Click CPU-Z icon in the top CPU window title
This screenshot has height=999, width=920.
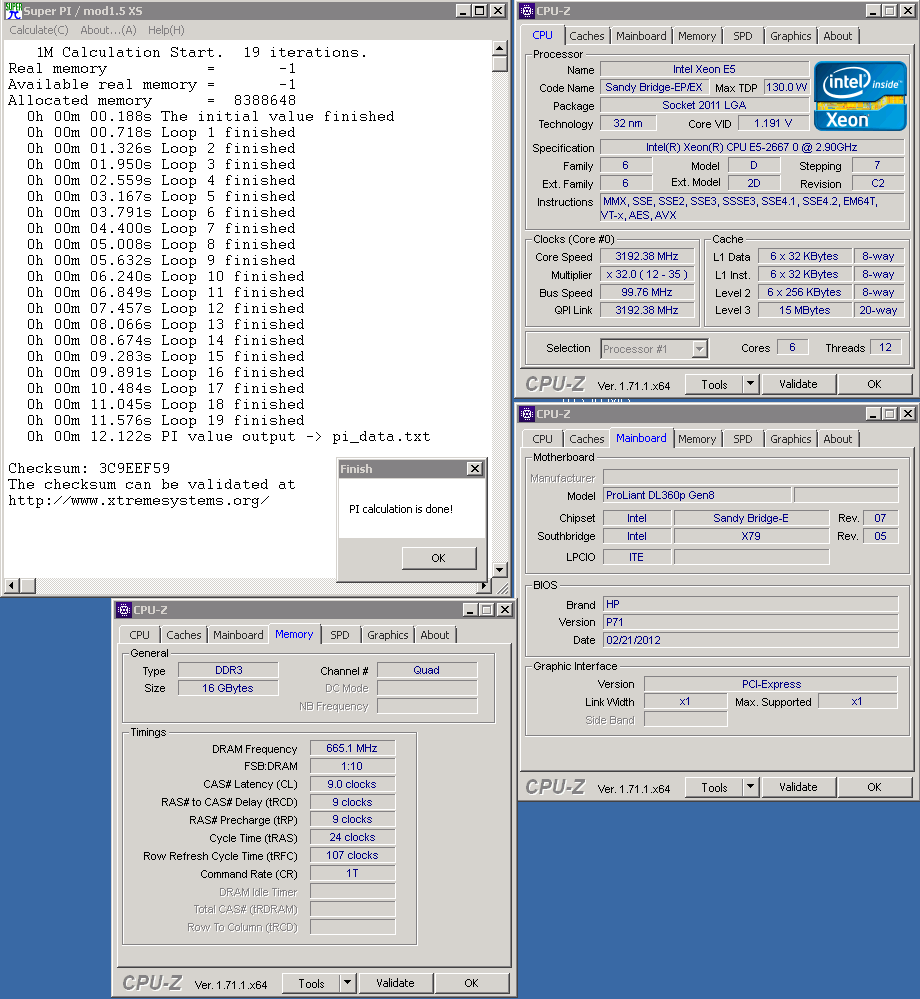click(x=527, y=11)
